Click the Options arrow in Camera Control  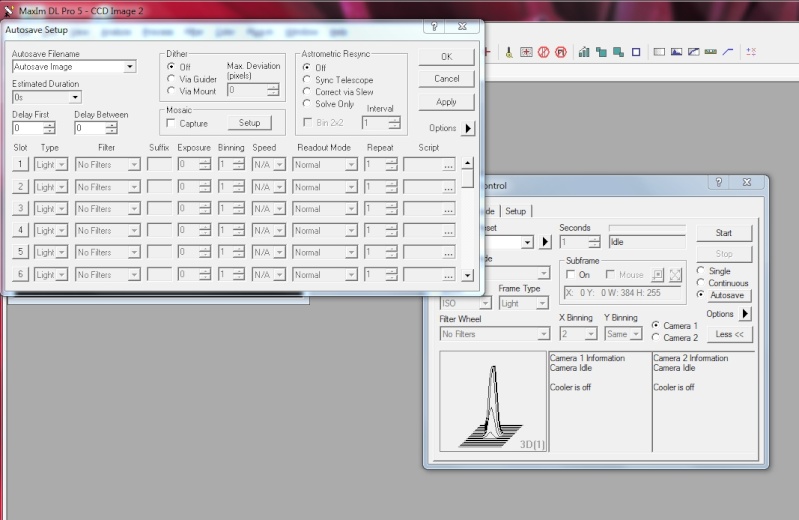(x=745, y=314)
